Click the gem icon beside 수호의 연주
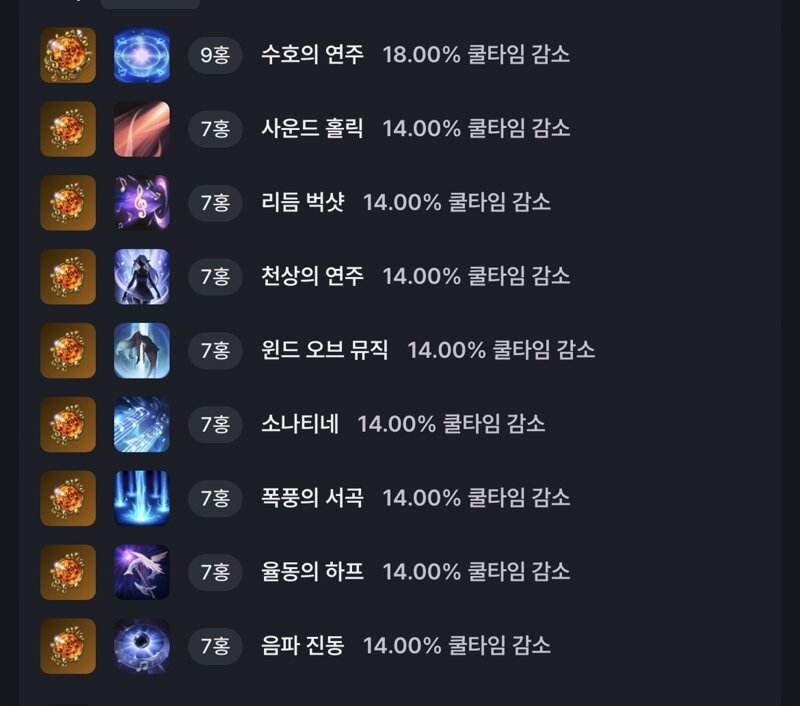 [x=68, y=55]
